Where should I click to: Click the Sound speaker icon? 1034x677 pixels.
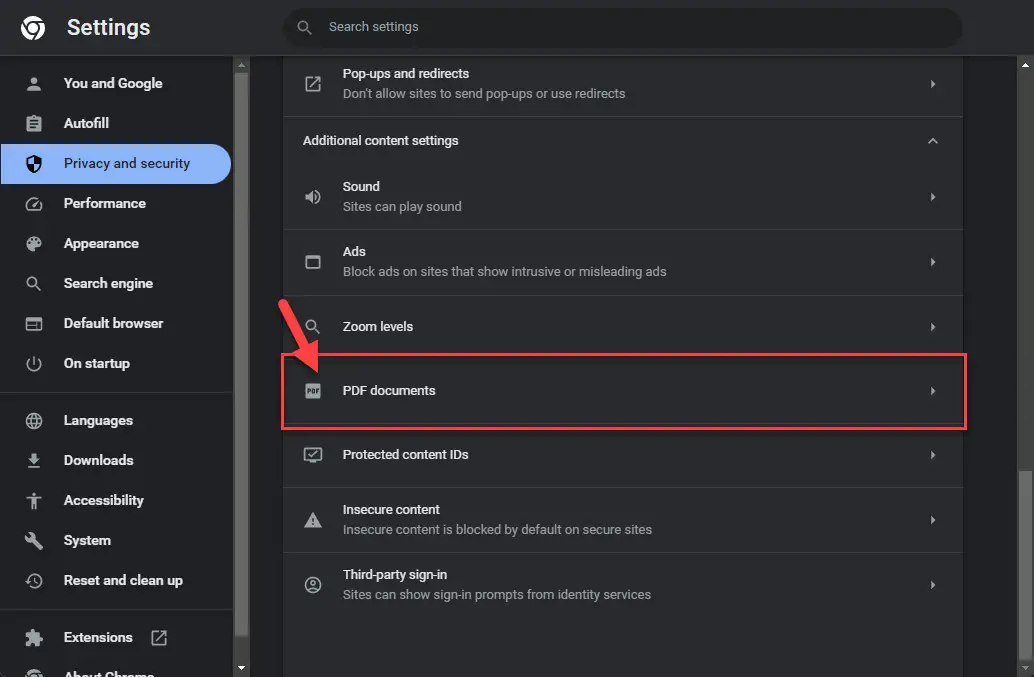313,197
